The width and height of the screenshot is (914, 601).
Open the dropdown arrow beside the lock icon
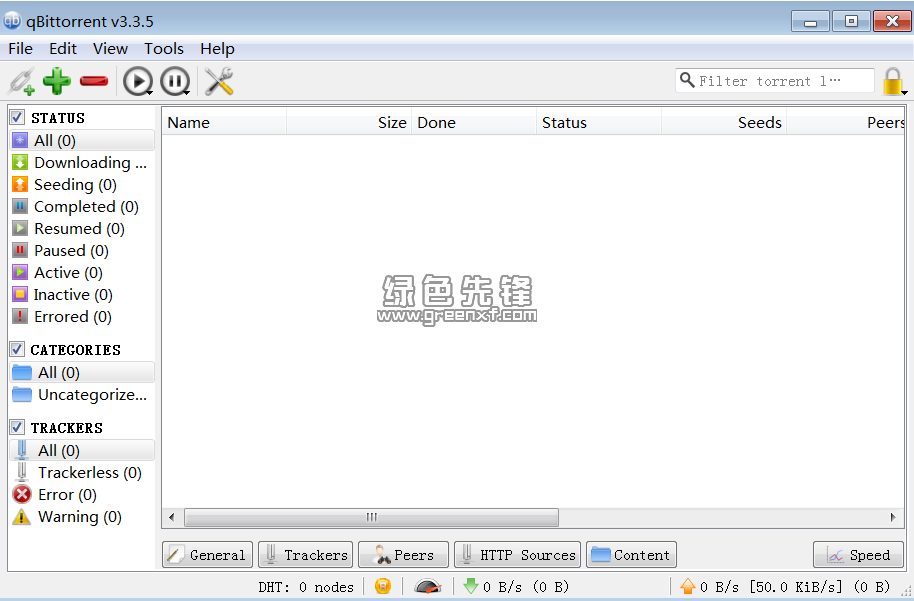[904, 93]
